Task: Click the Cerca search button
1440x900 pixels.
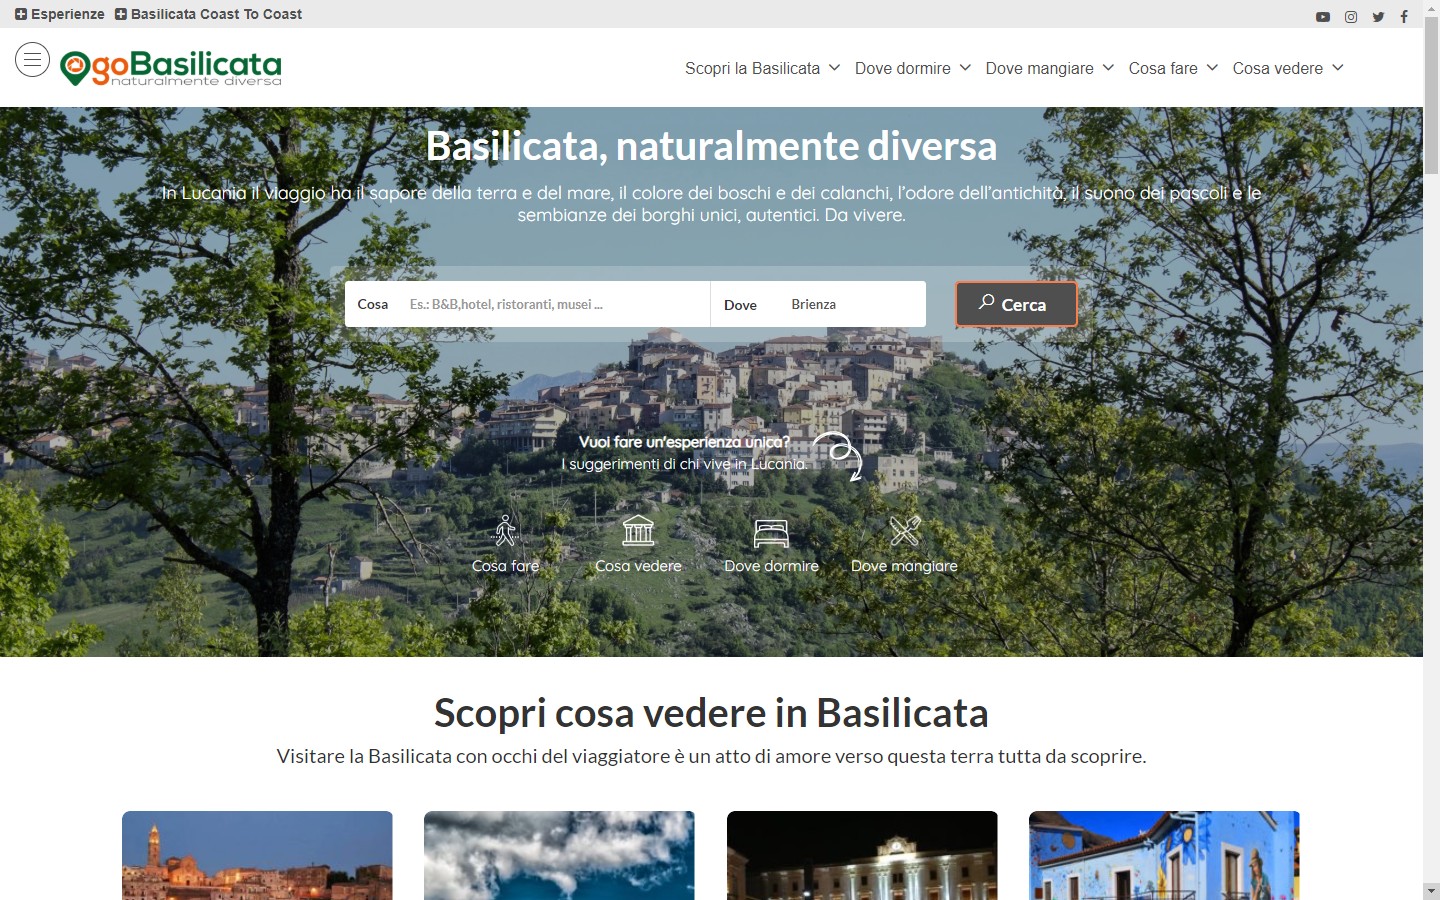Action: click(1015, 304)
